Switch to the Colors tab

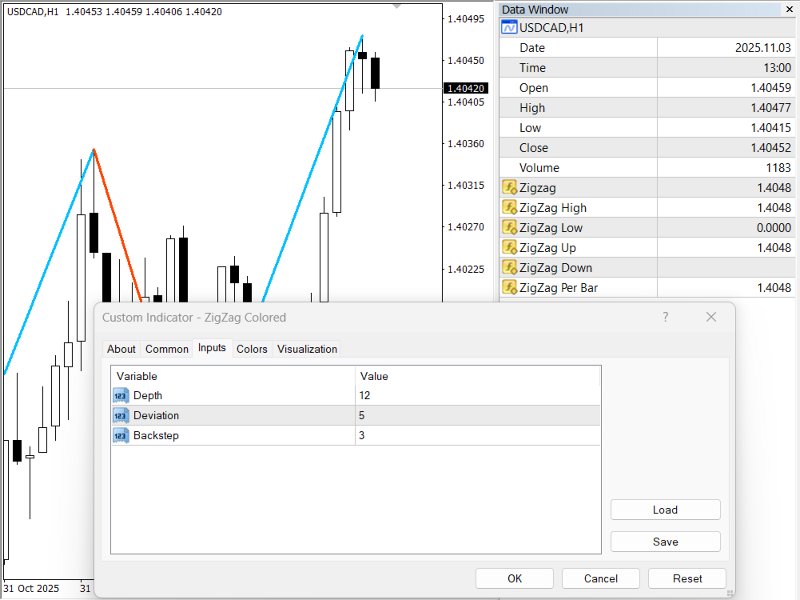(x=251, y=349)
